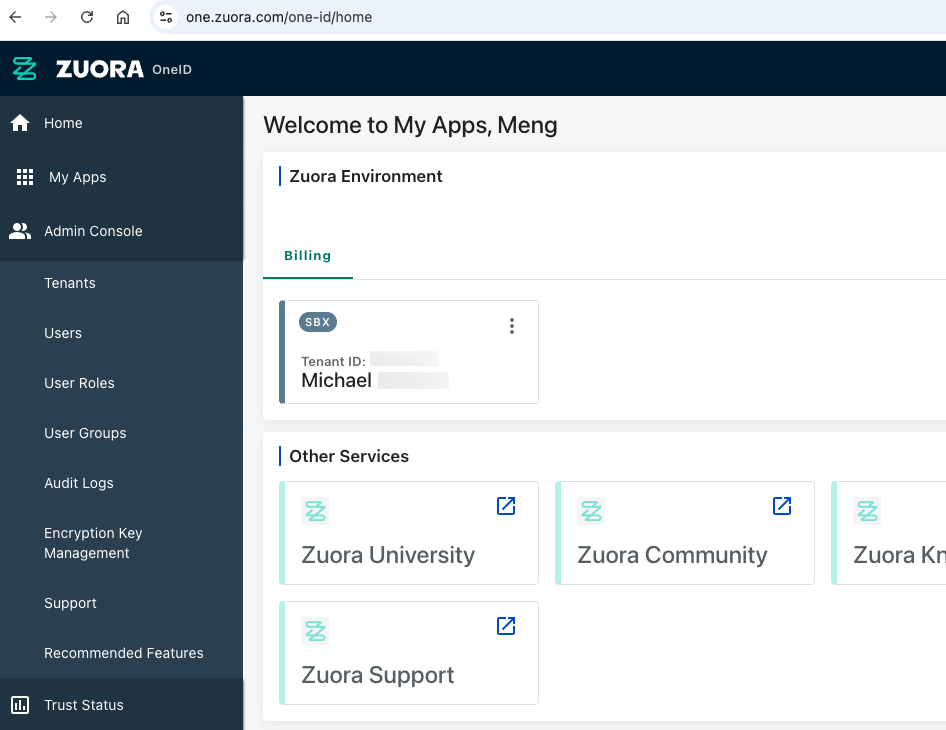Click the Admin Console people icon
Viewport: 946px width, 730px height.
[x=20, y=231]
